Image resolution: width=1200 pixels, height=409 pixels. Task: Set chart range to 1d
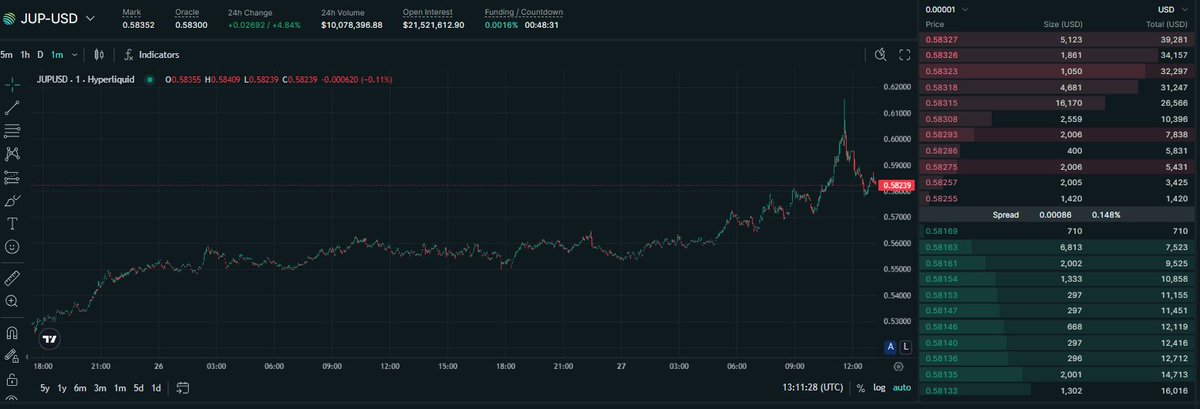(157, 388)
